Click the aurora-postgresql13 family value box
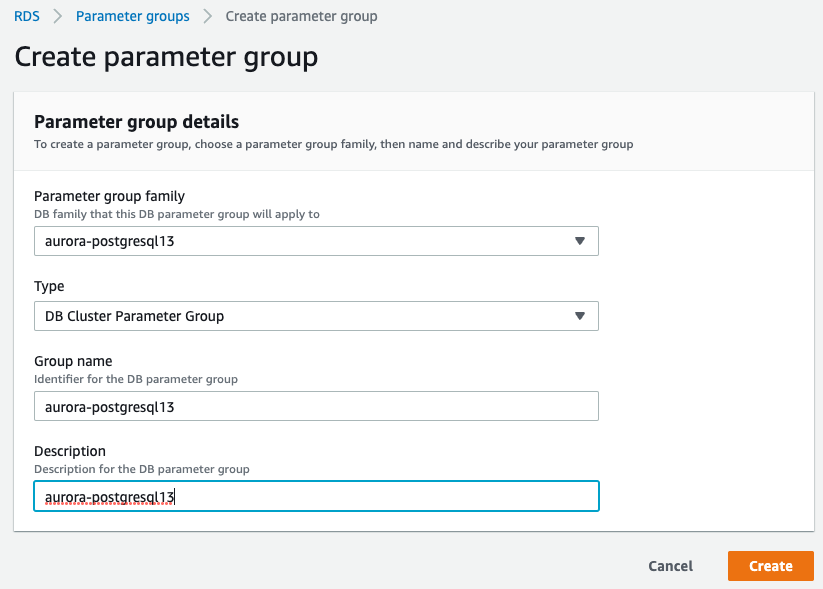 point(300,240)
